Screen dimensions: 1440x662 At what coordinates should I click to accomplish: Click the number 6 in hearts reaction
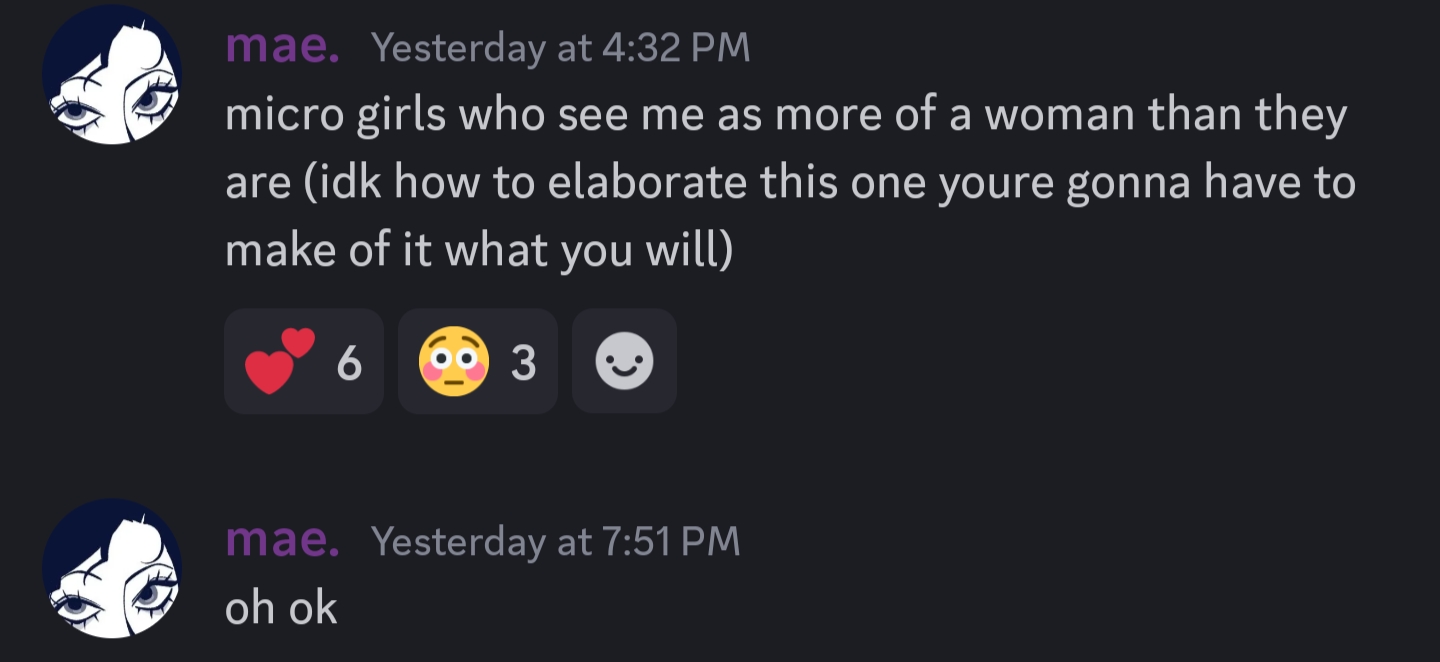[x=348, y=363]
